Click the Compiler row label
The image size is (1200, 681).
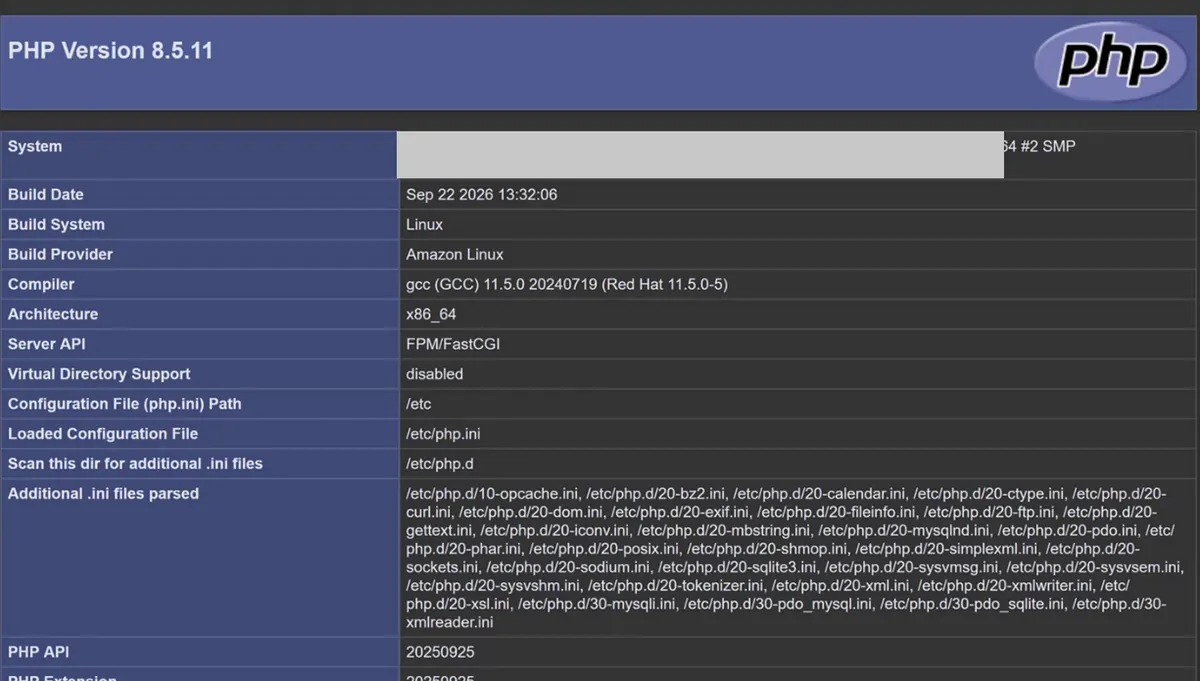[x=41, y=284]
